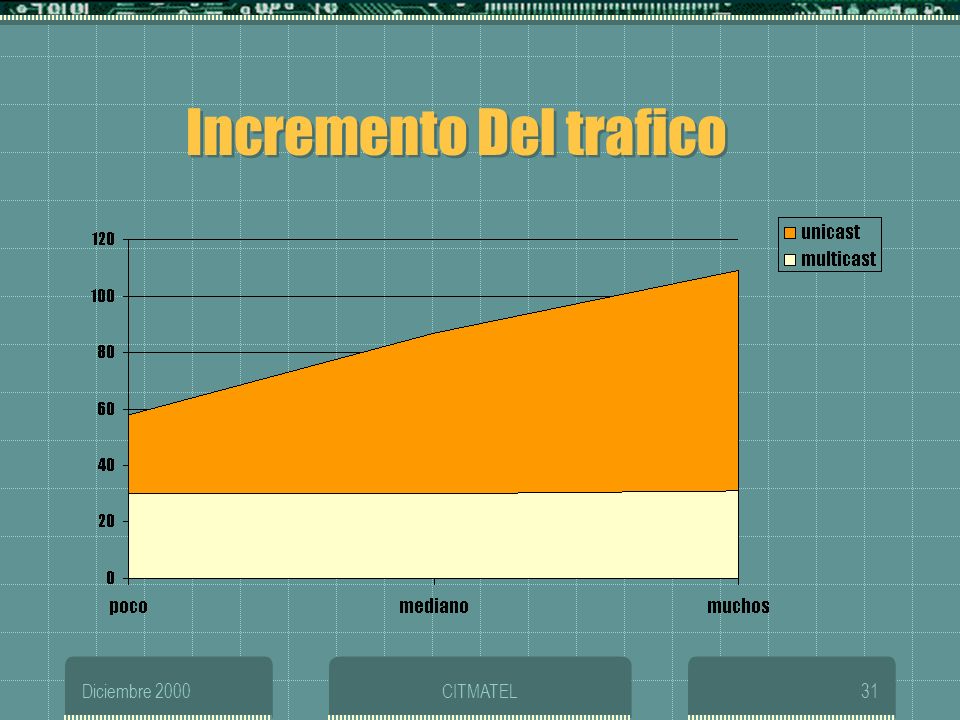960x720 pixels.
Task: Click the y-axis value 40
Action: [x=105, y=465]
